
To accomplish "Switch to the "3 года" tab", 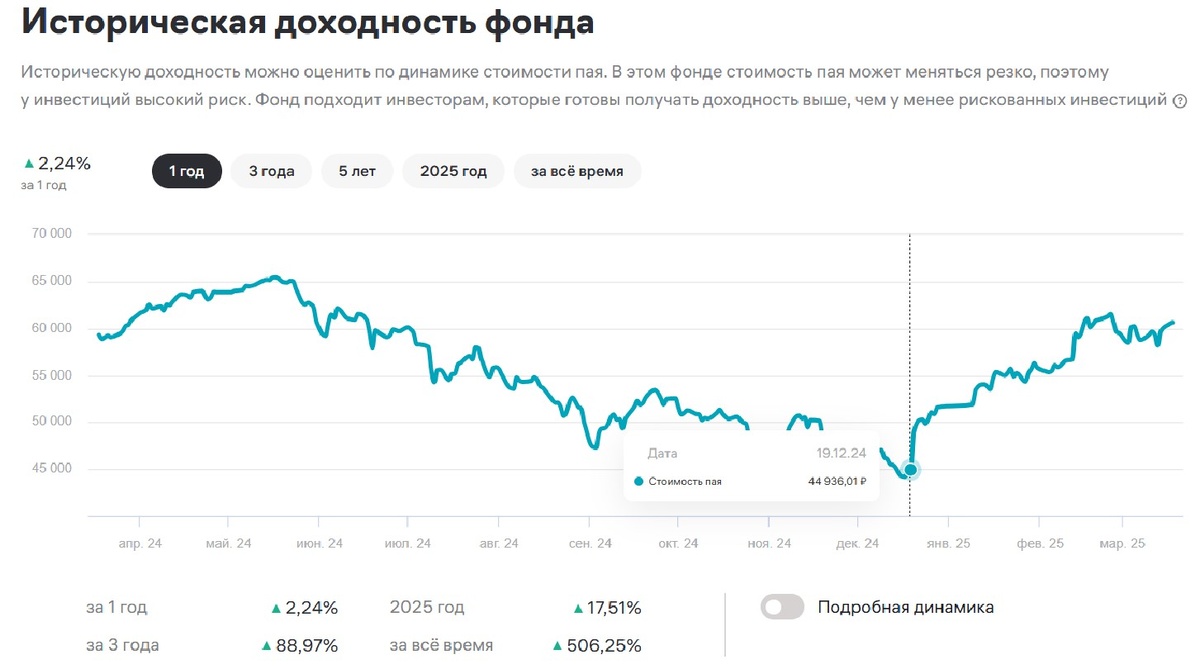I will [270, 170].
